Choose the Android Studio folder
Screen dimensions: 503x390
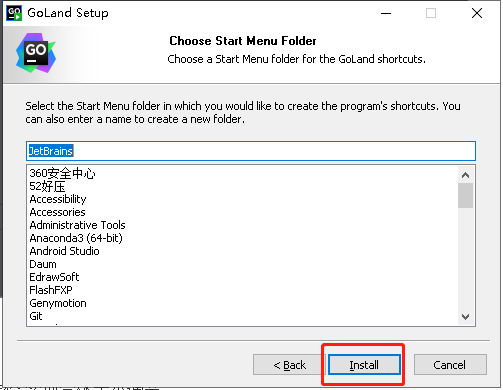click(64, 251)
